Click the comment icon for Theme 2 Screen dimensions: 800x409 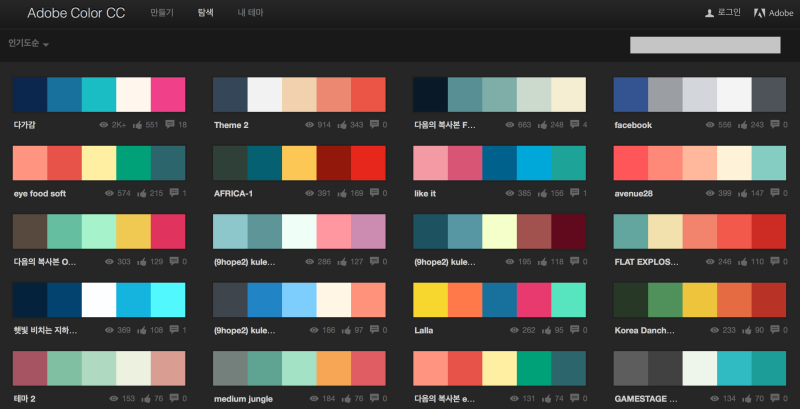tap(374, 124)
